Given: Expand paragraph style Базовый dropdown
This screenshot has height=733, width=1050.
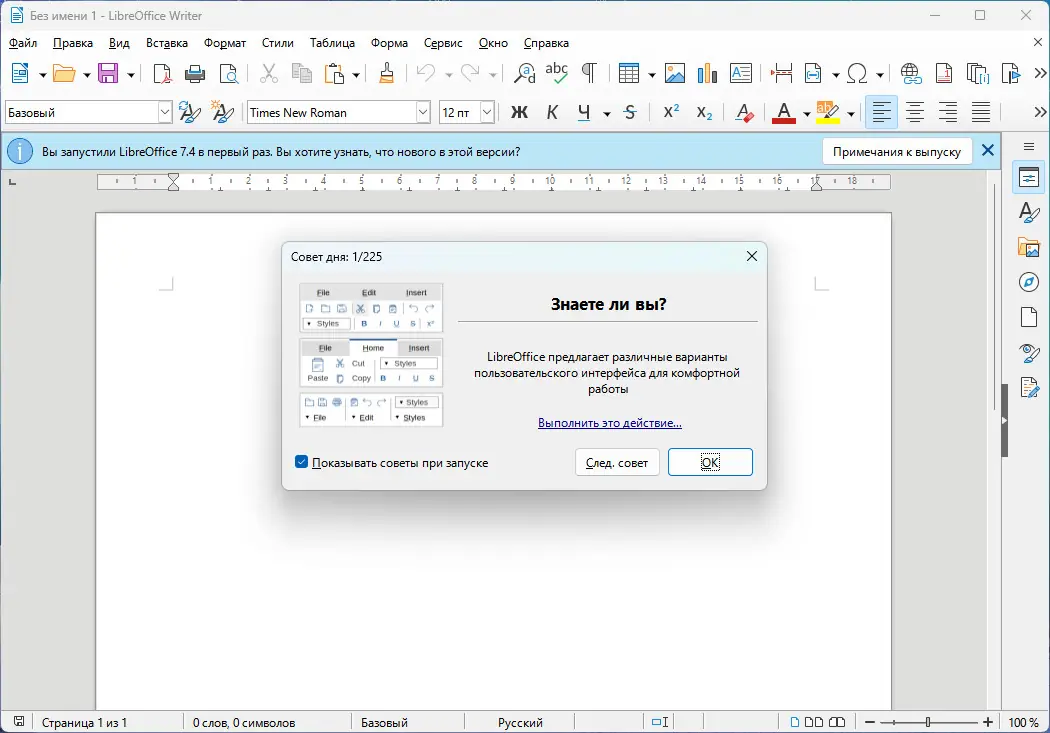Looking at the screenshot, I should point(165,112).
